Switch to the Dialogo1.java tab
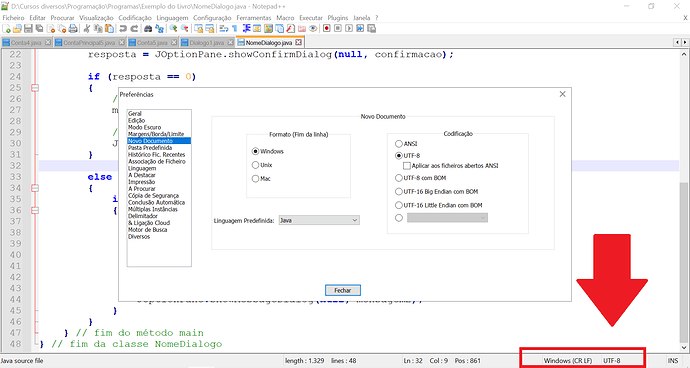 pos(206,43)
